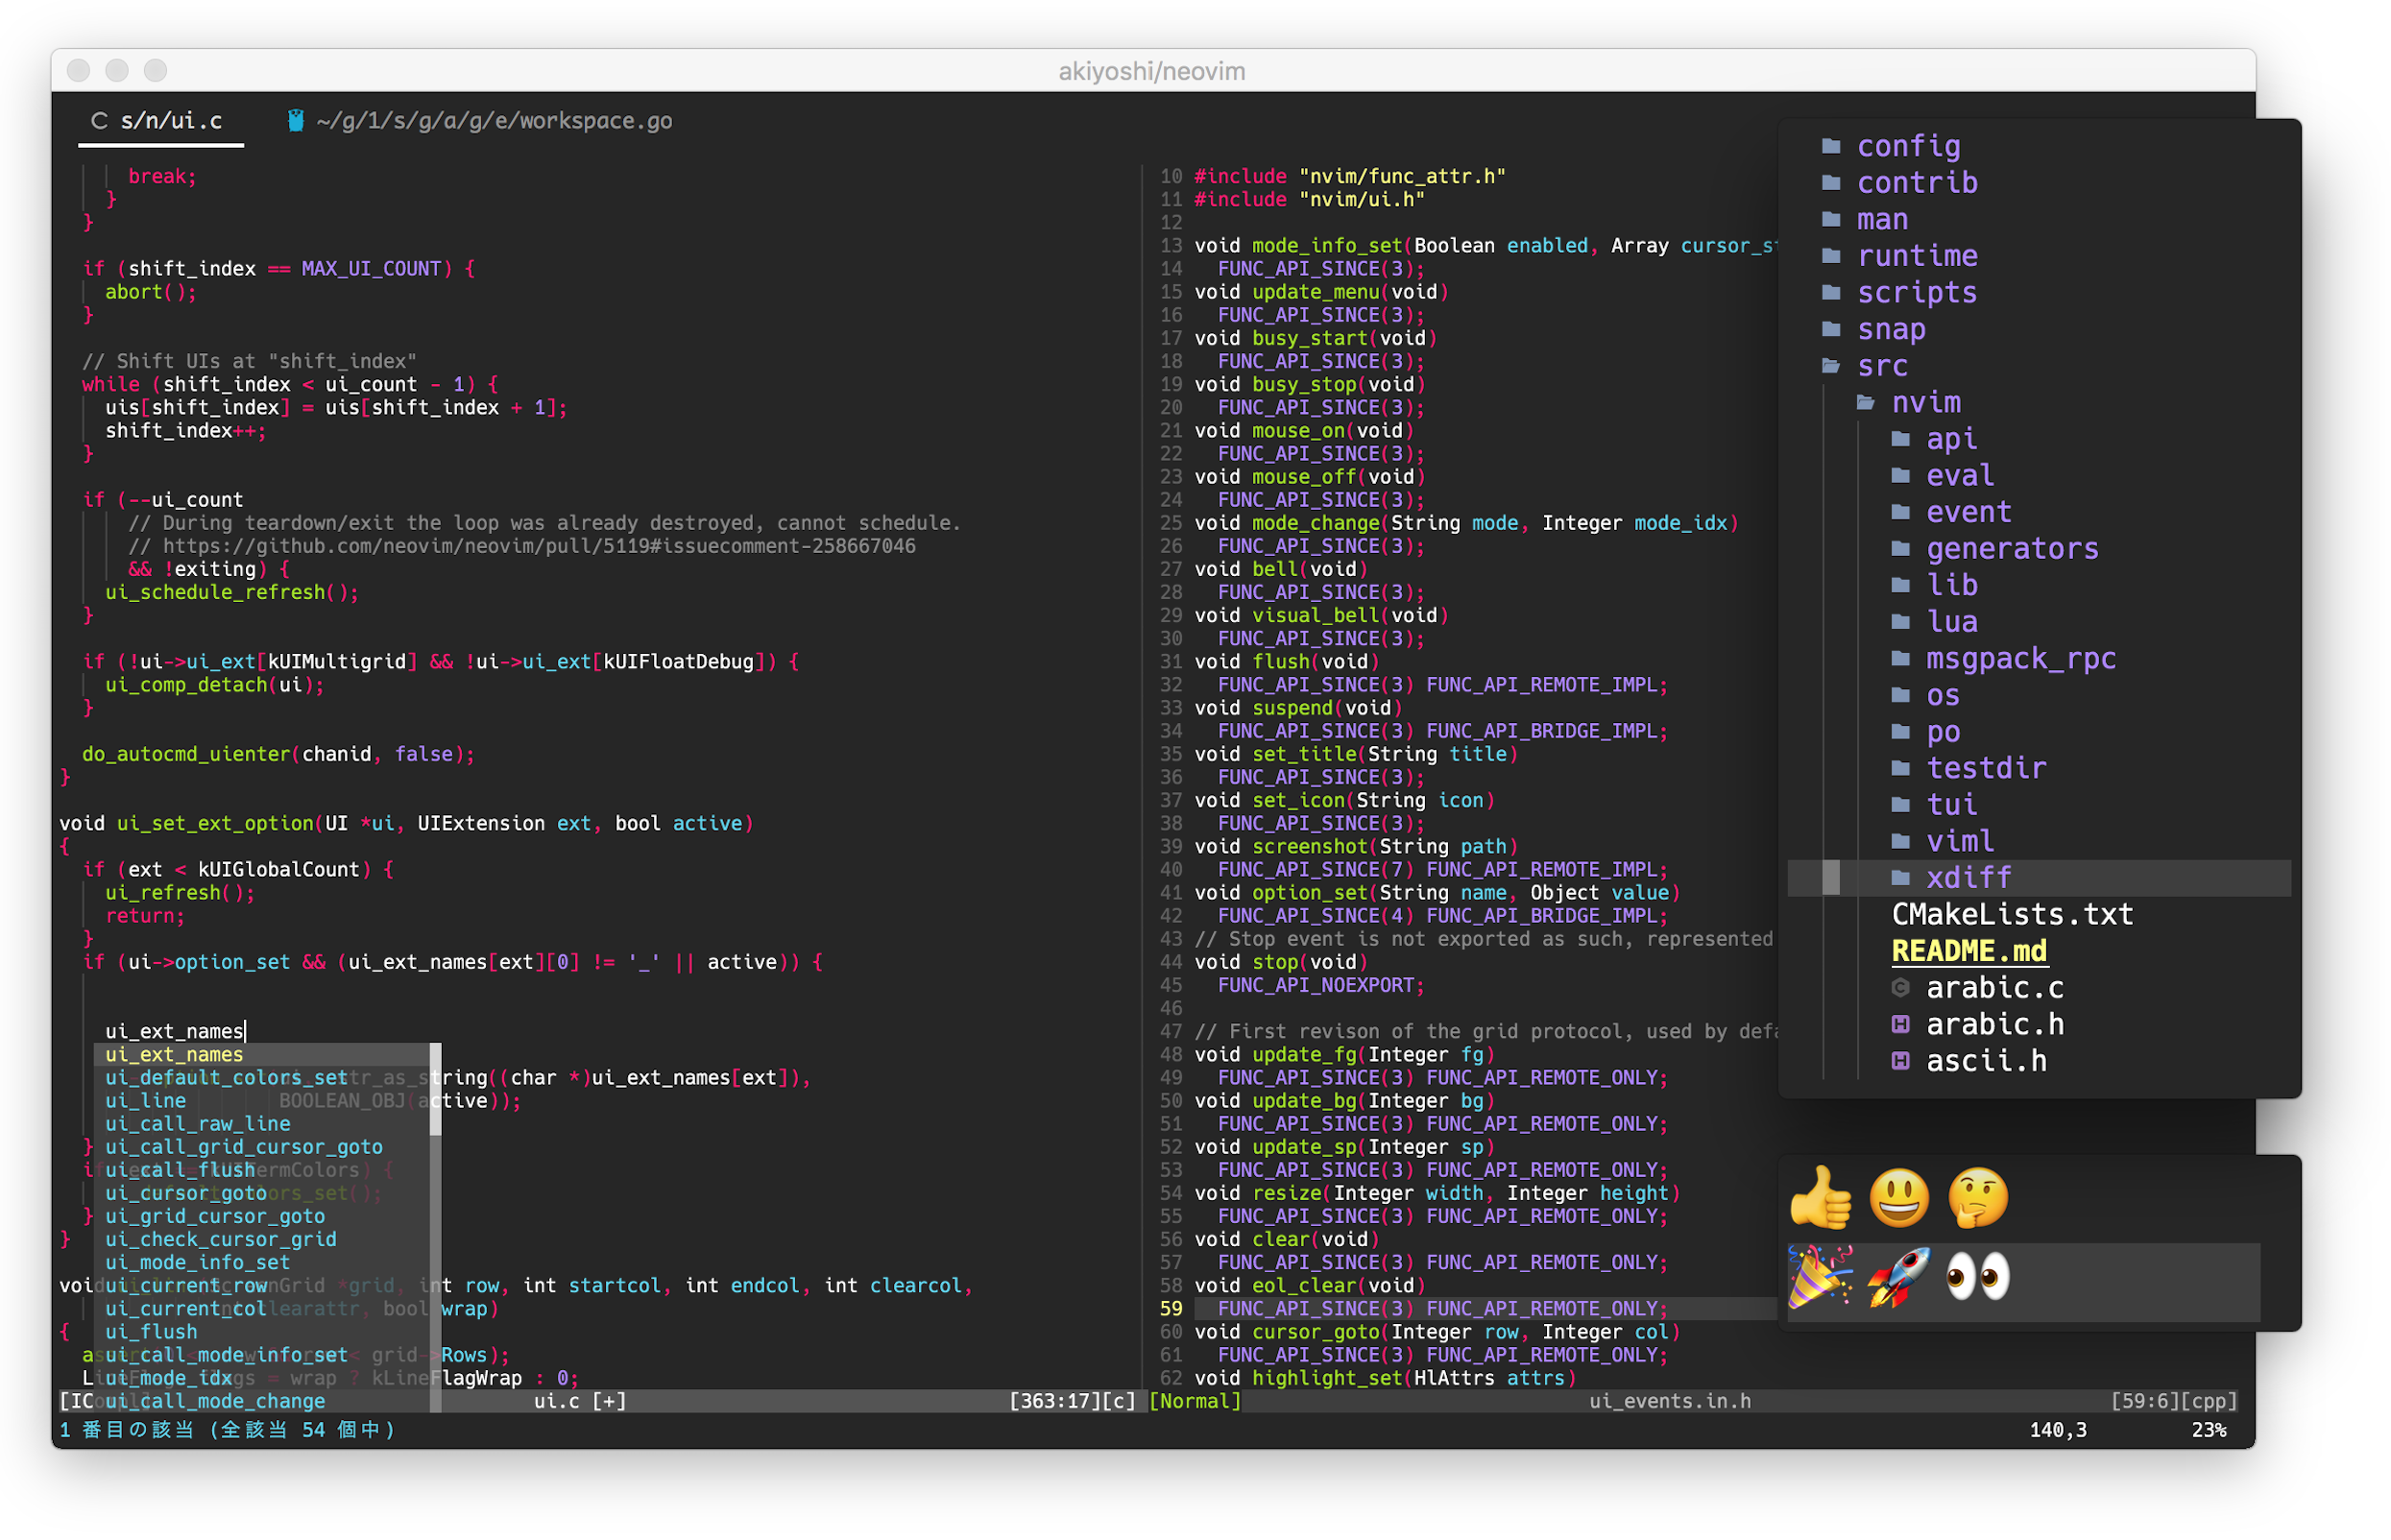2391x1540 pixels.
Task: Collapse the open nvim folder
Action: click(1867, 403)
